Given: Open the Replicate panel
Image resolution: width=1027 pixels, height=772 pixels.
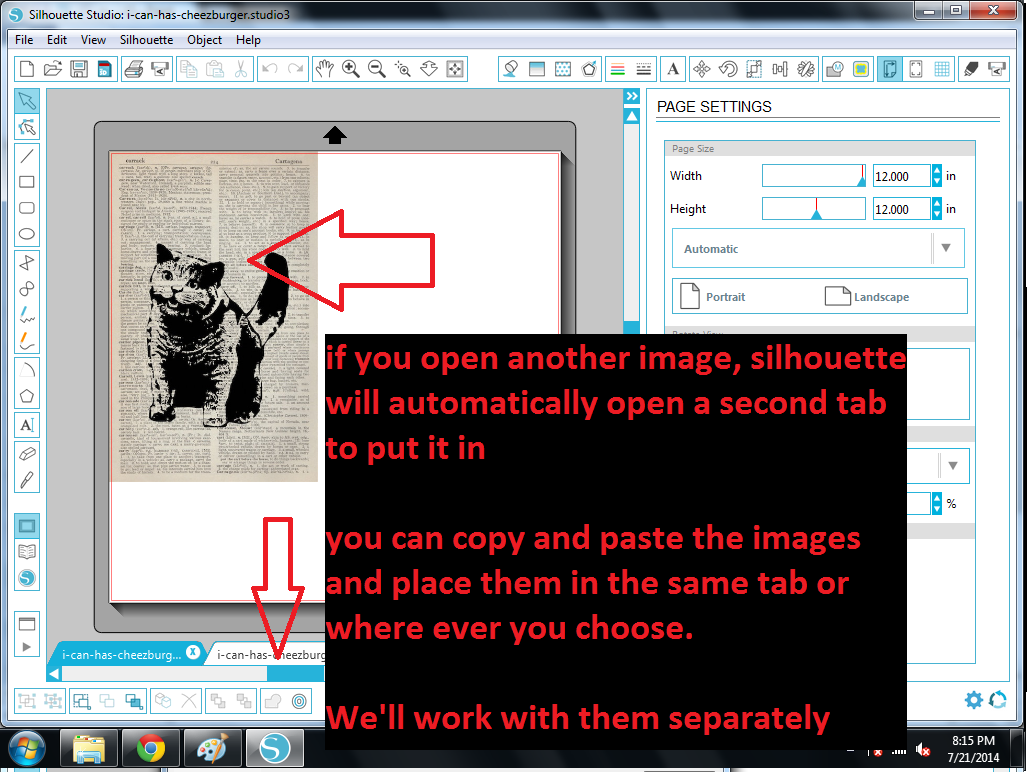Looking at the screenshot, I should (806, 69).
